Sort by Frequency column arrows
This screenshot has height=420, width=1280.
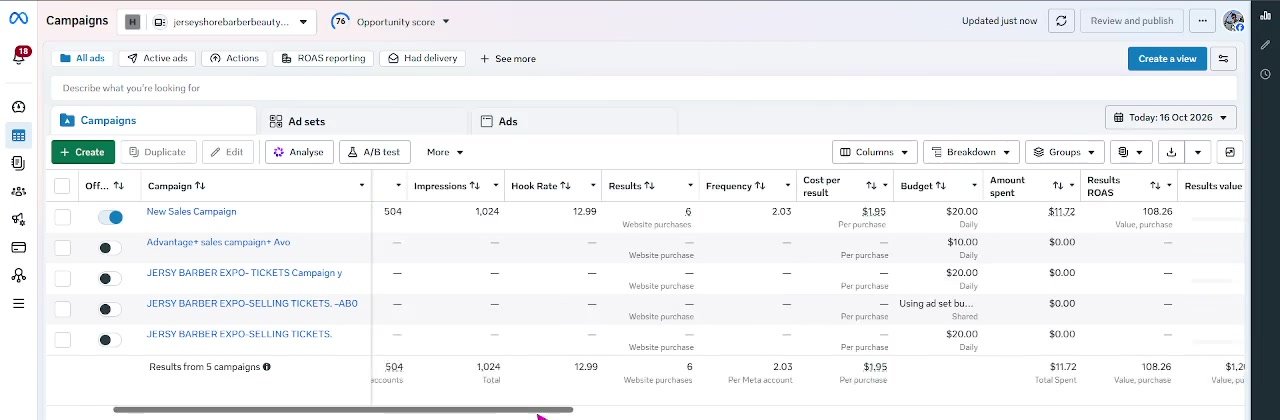[760, 186]
